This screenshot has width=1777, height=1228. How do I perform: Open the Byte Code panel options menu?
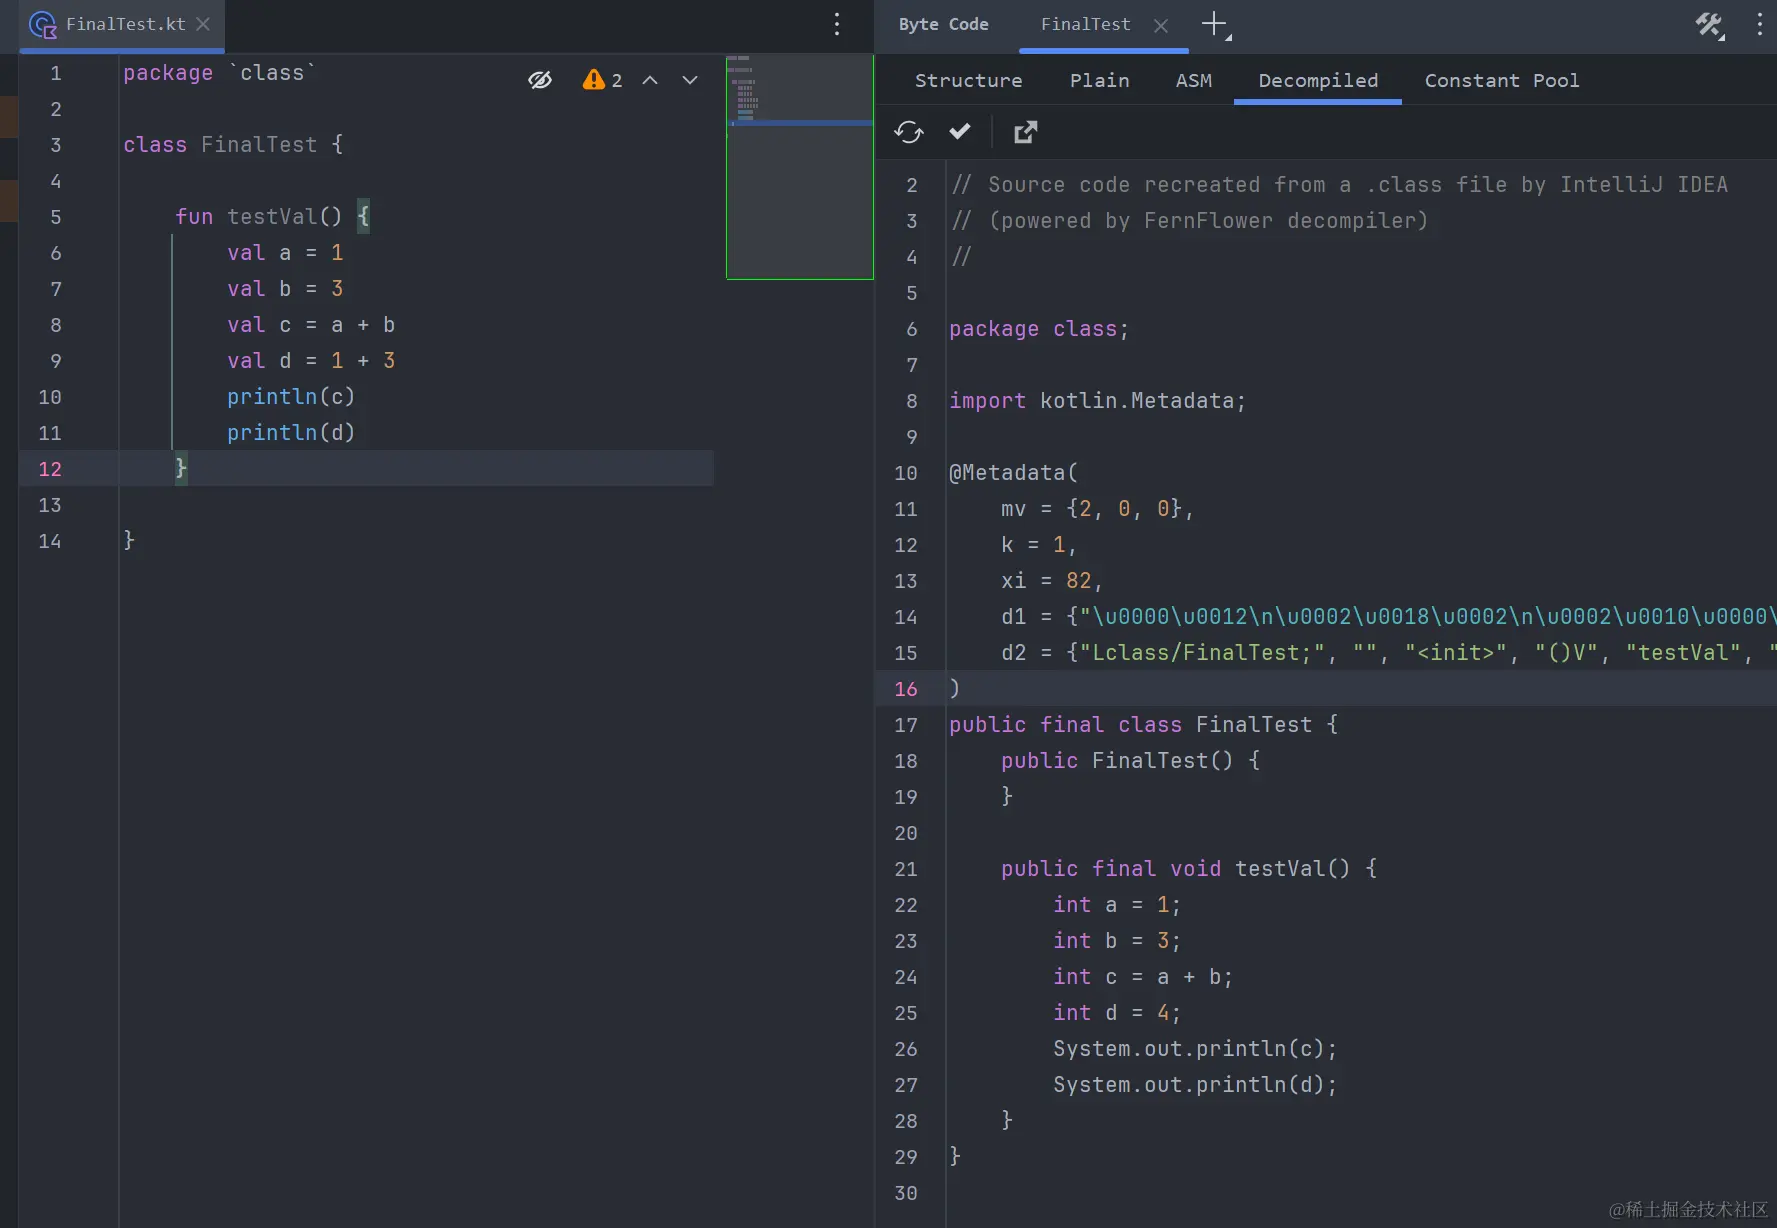[x=1760, y=25]
